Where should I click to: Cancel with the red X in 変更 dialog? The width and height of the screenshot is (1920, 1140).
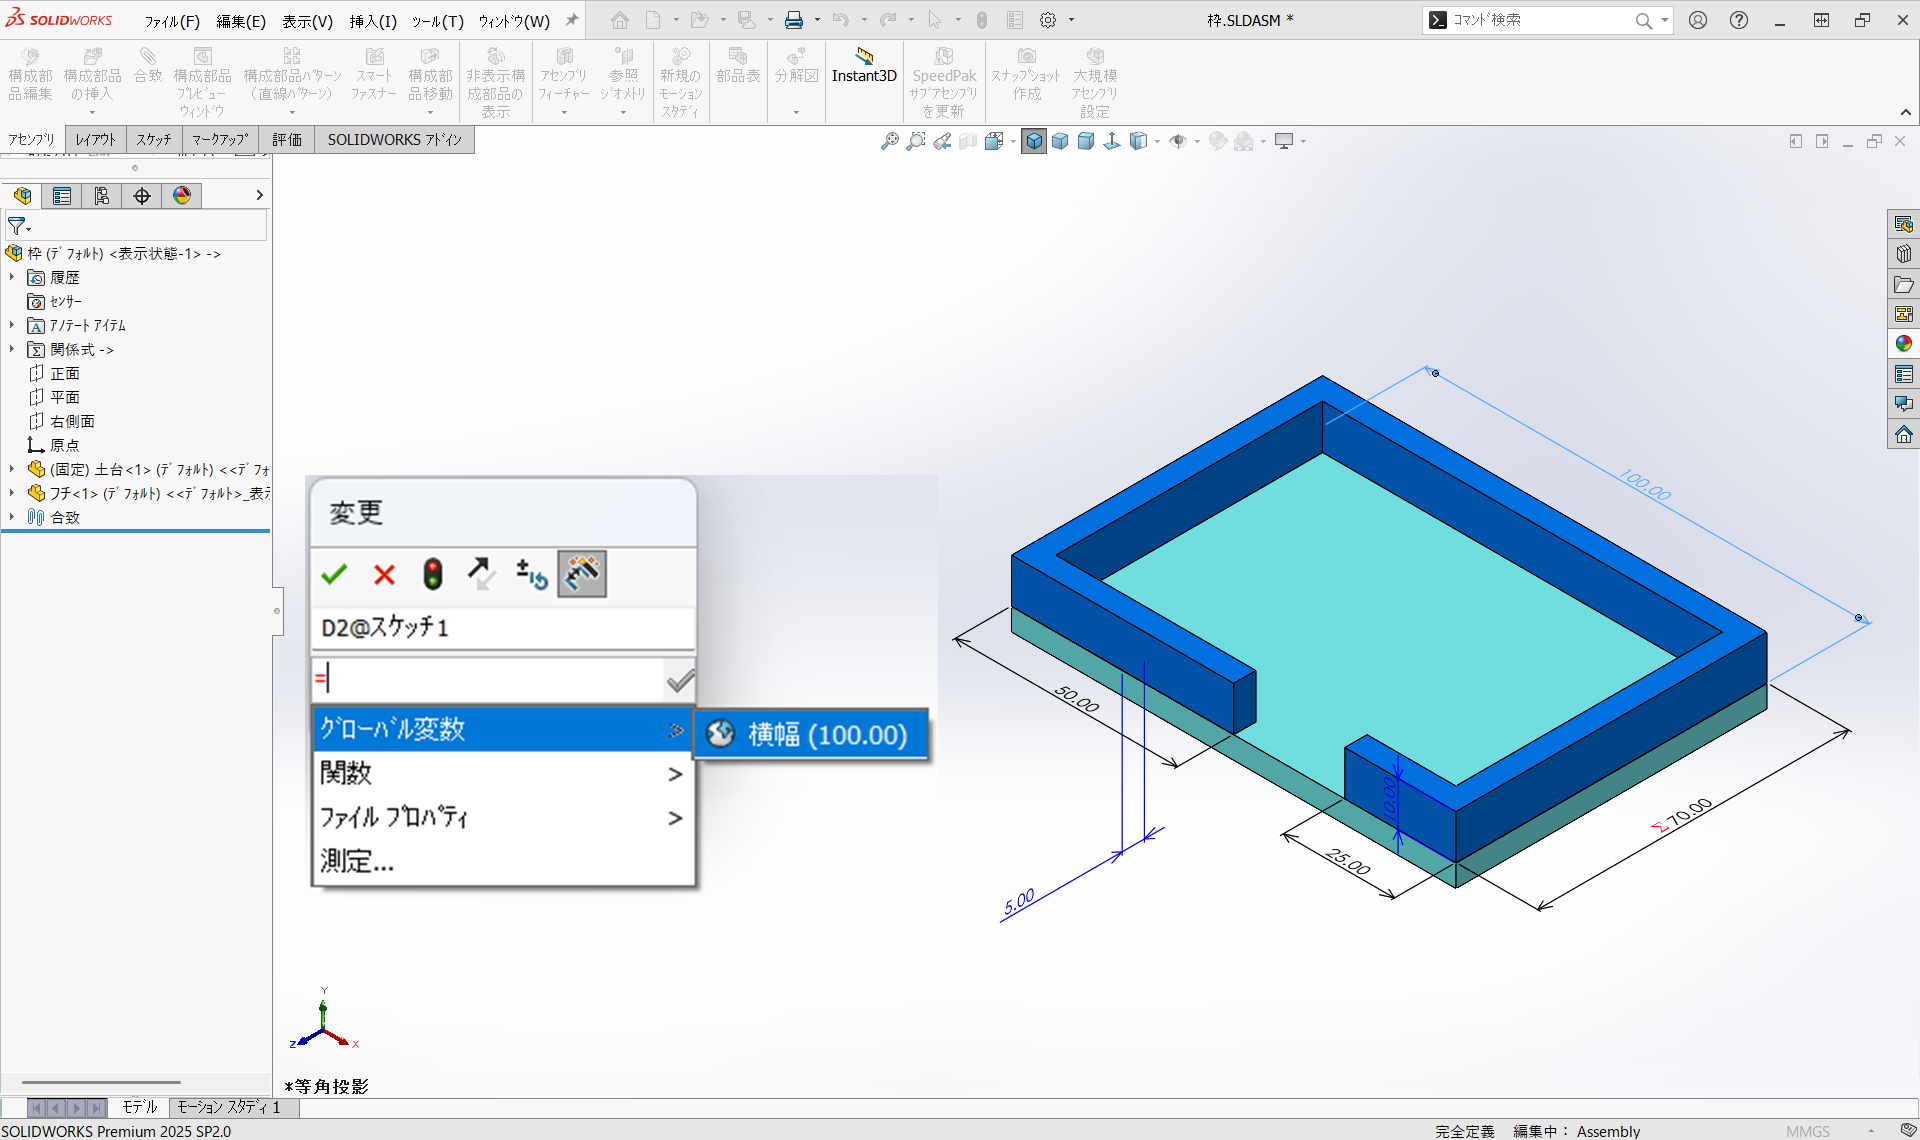[384, 574]
